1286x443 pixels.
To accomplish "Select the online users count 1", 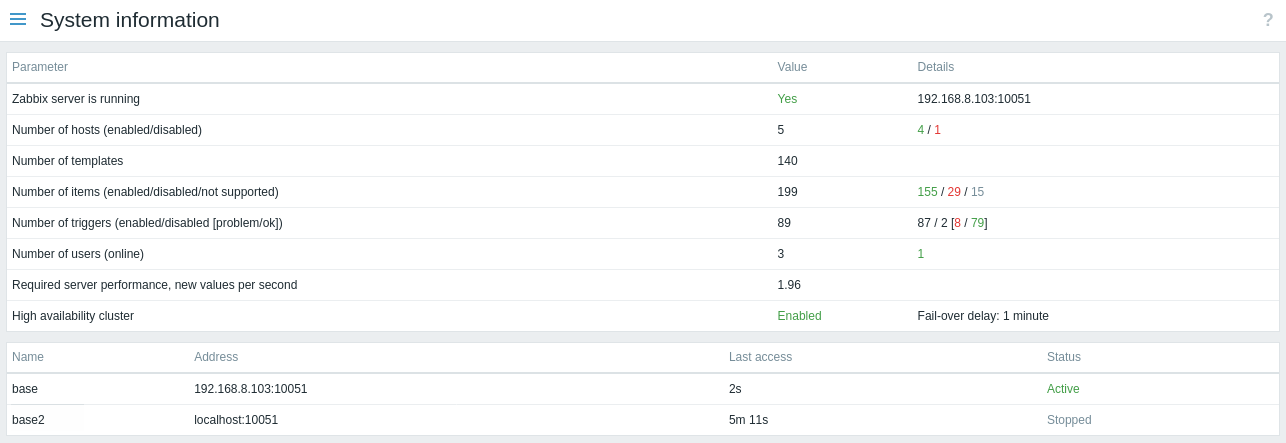I will click(921, 254).
